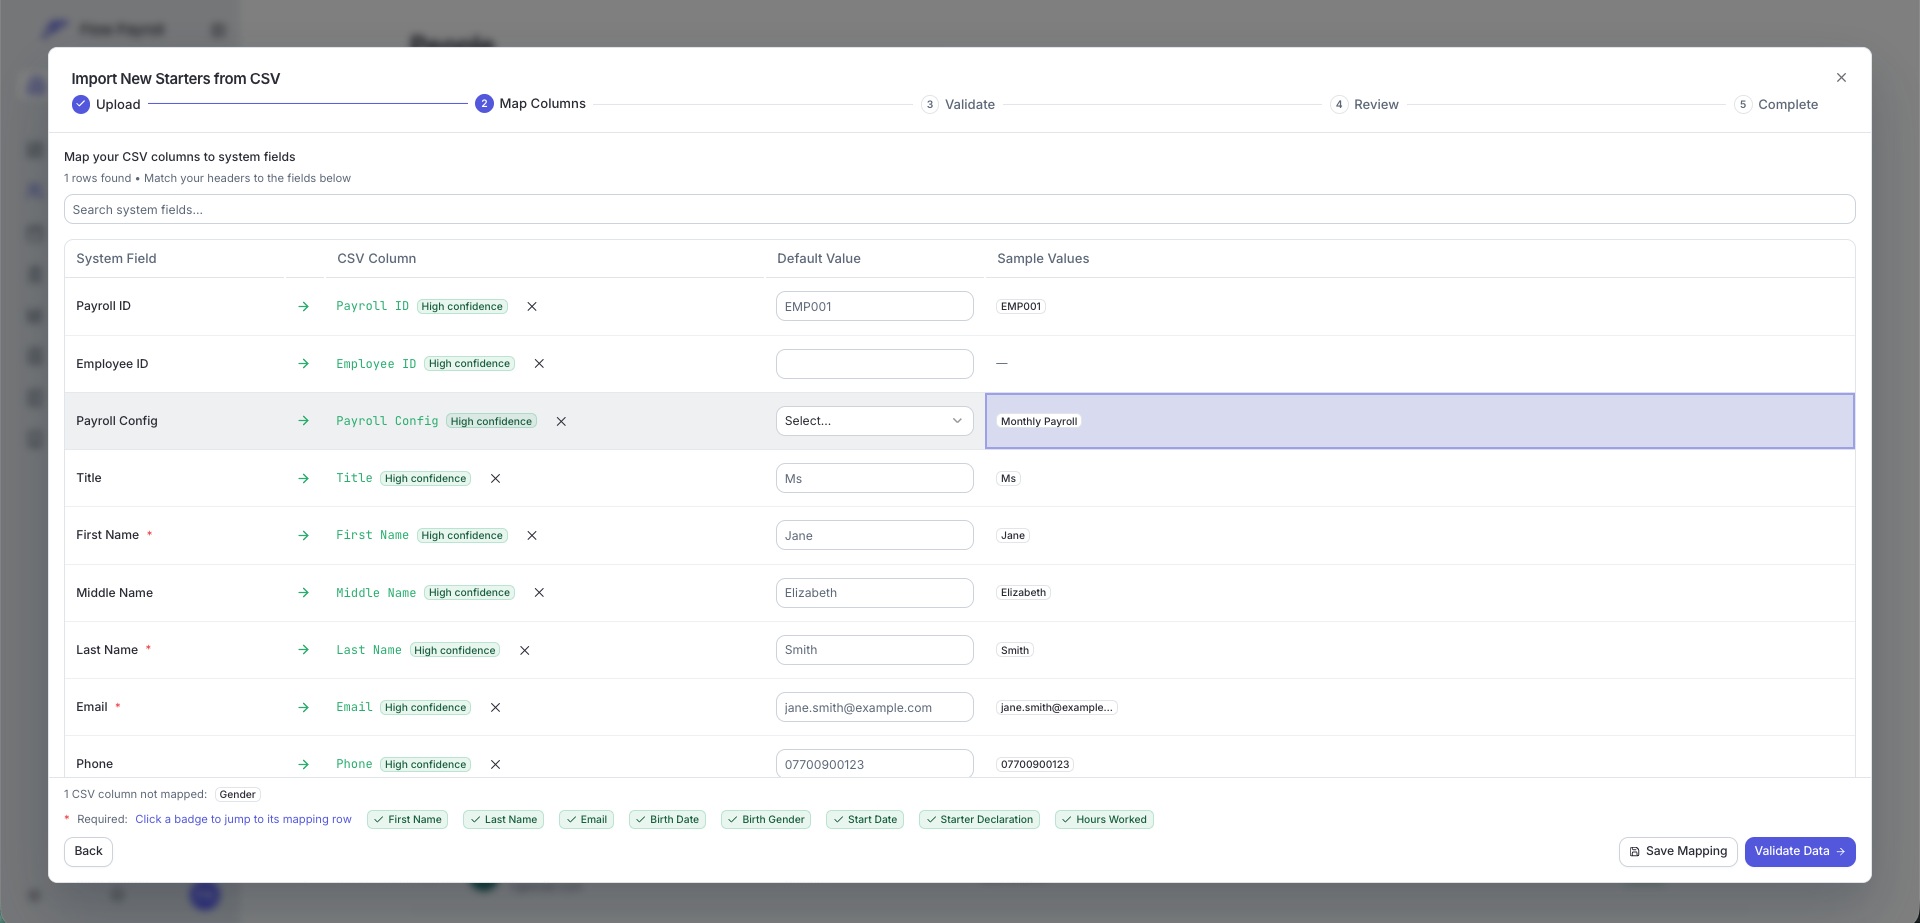The width and height of the screenshot is (1920, 923).
Task: Click the unmapped Gender column badge
Action: (x=238, y=795)
